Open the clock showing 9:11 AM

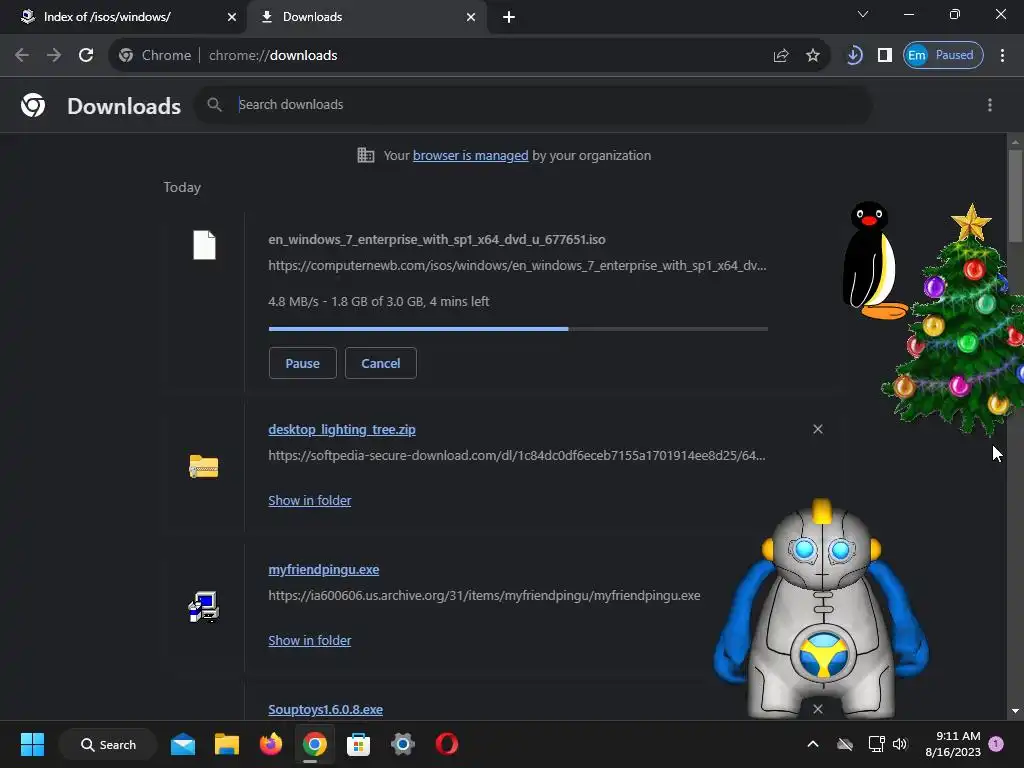point(953,744)
